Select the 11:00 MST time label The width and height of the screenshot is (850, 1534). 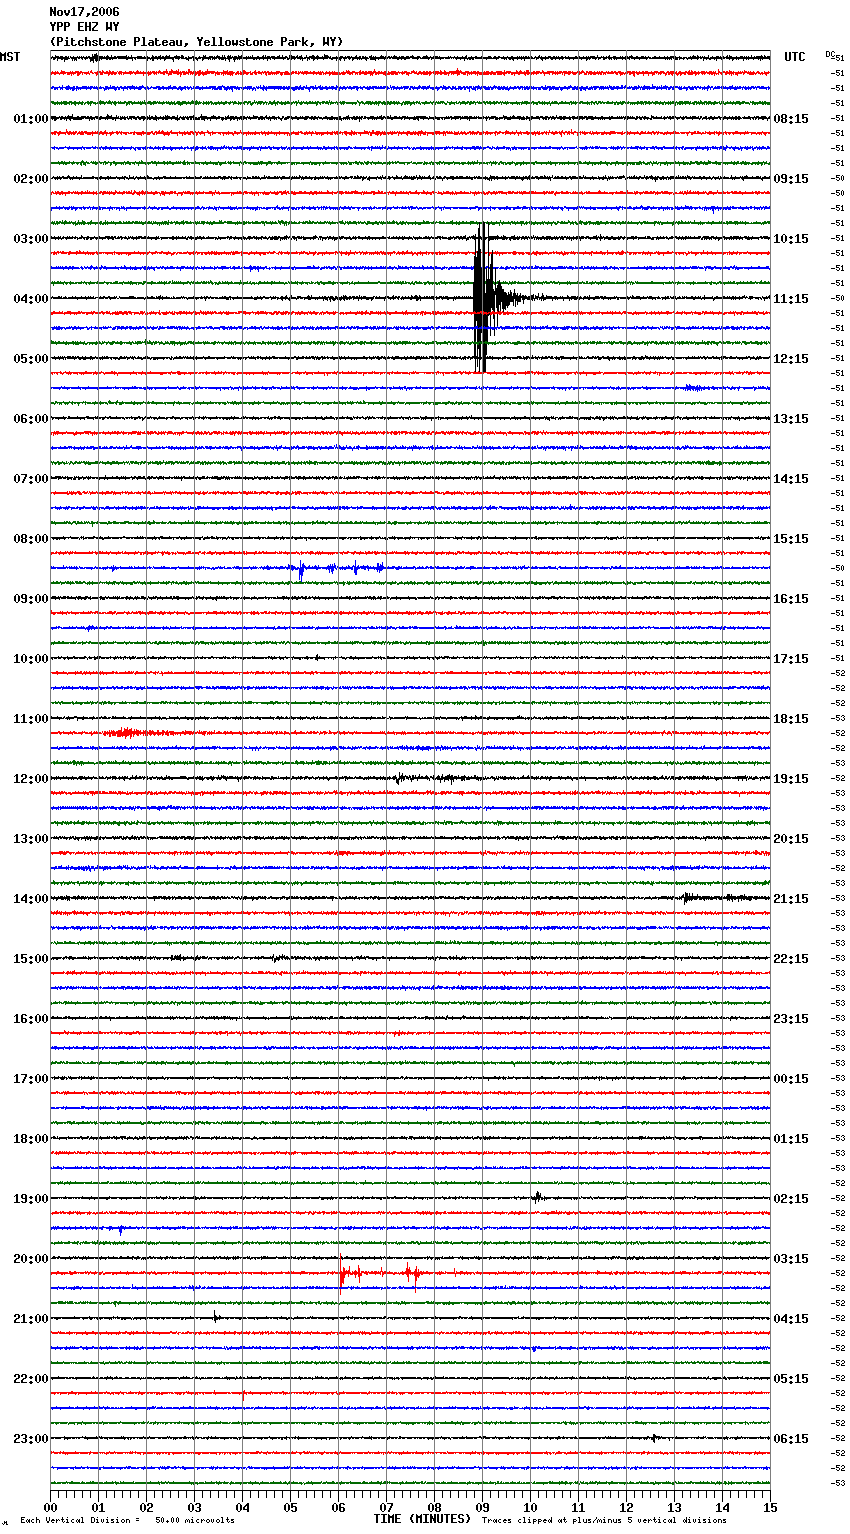point(30,719)
